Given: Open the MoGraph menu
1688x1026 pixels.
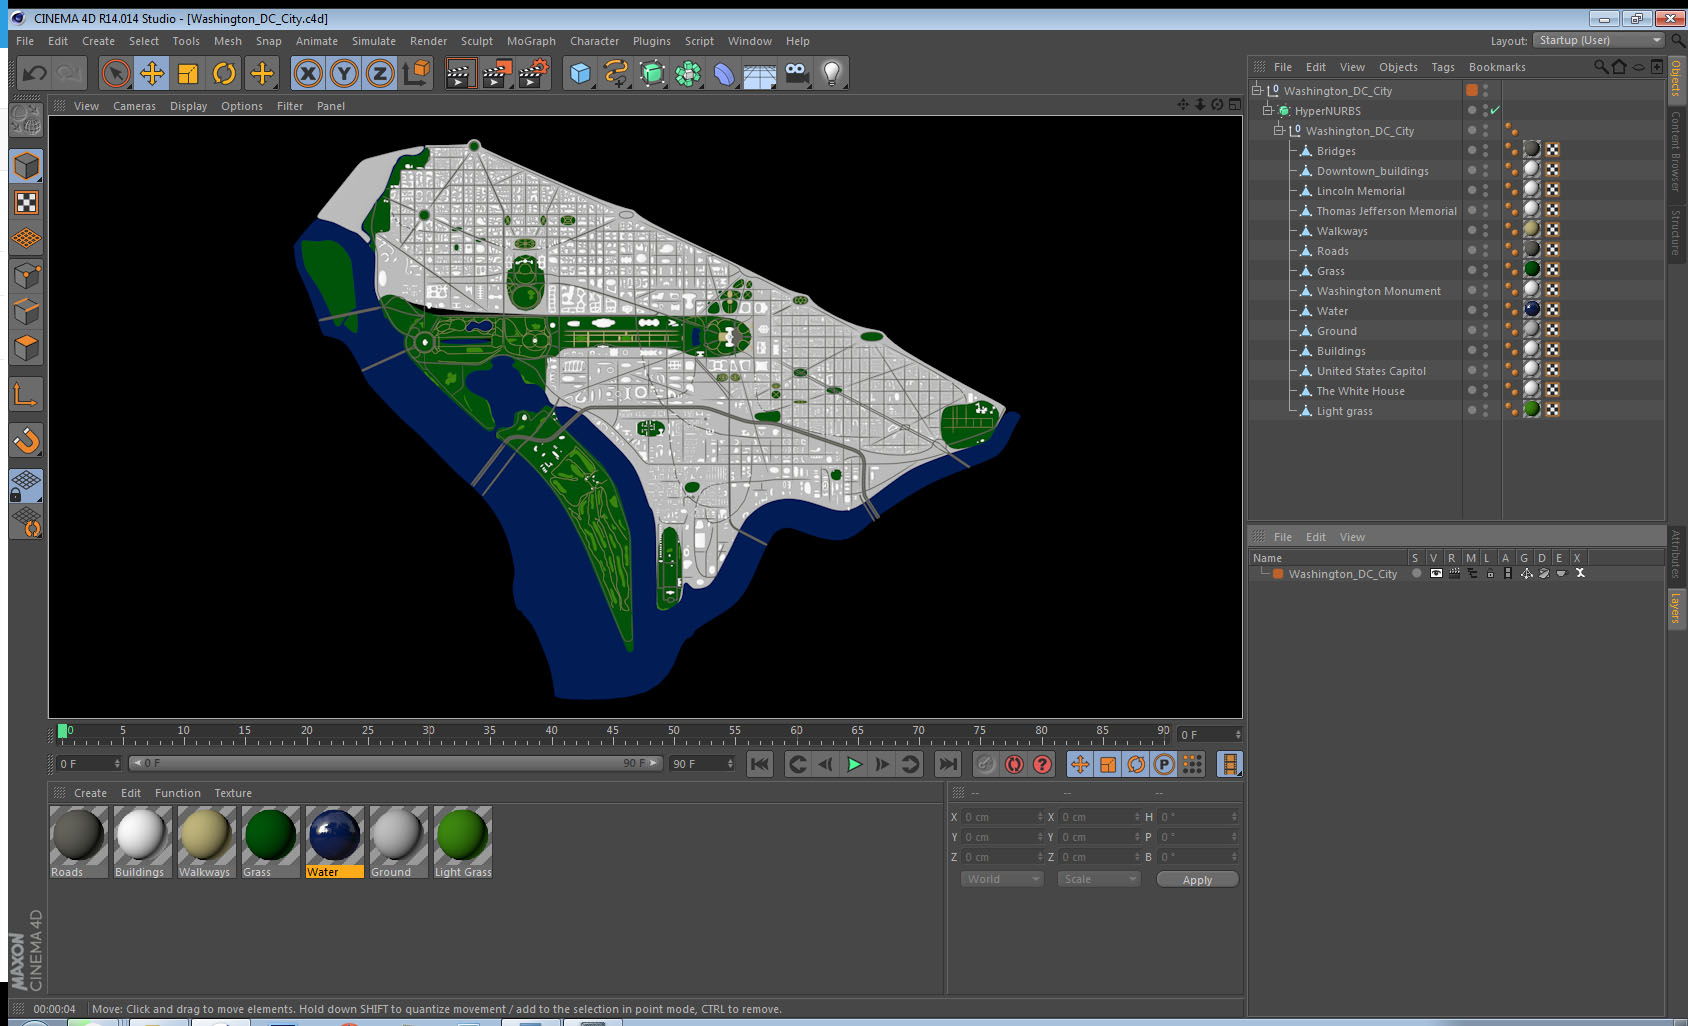Looking at the screenshot, I should 531,41.
